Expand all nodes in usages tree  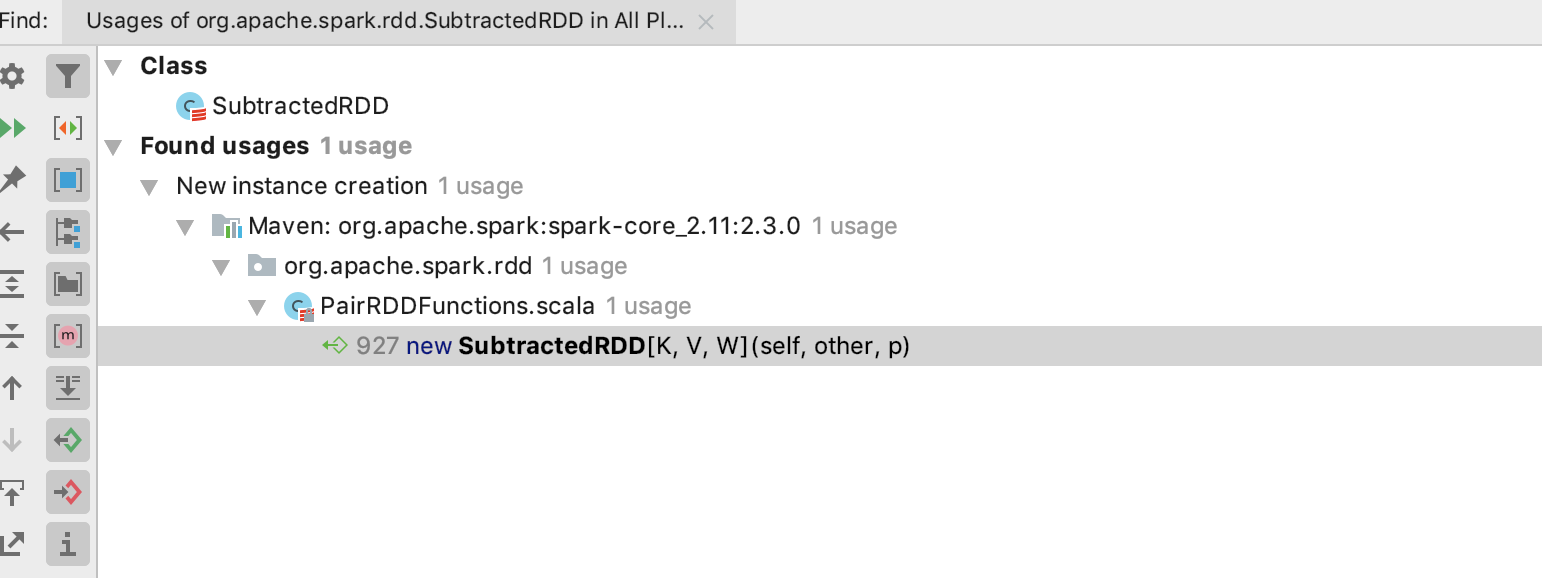(x=12, y=284)
